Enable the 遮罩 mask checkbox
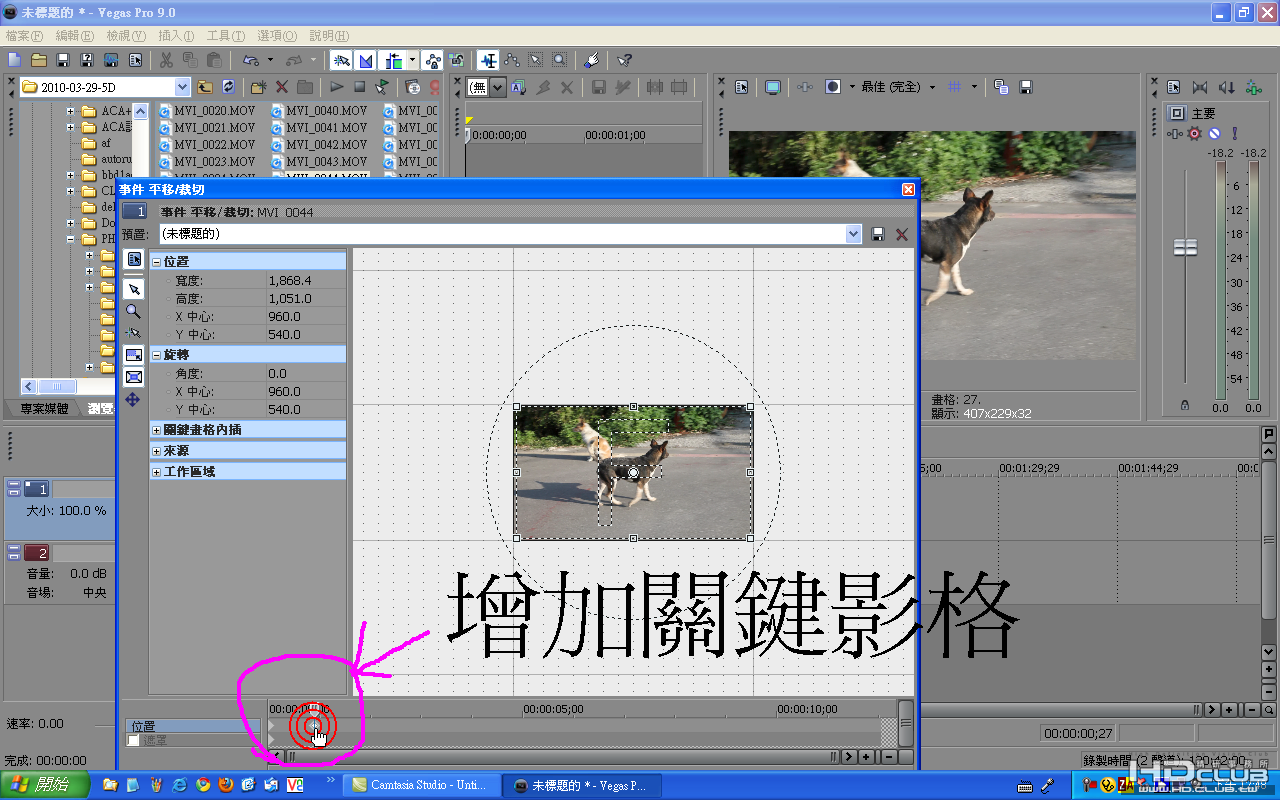This screenshot has height=800, width=1280. coord(134,741)
